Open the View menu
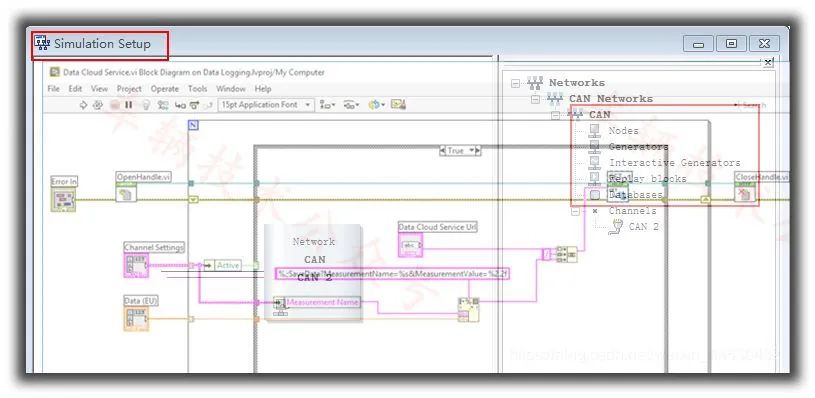The image size is (815, 398). tap(99, 89)
